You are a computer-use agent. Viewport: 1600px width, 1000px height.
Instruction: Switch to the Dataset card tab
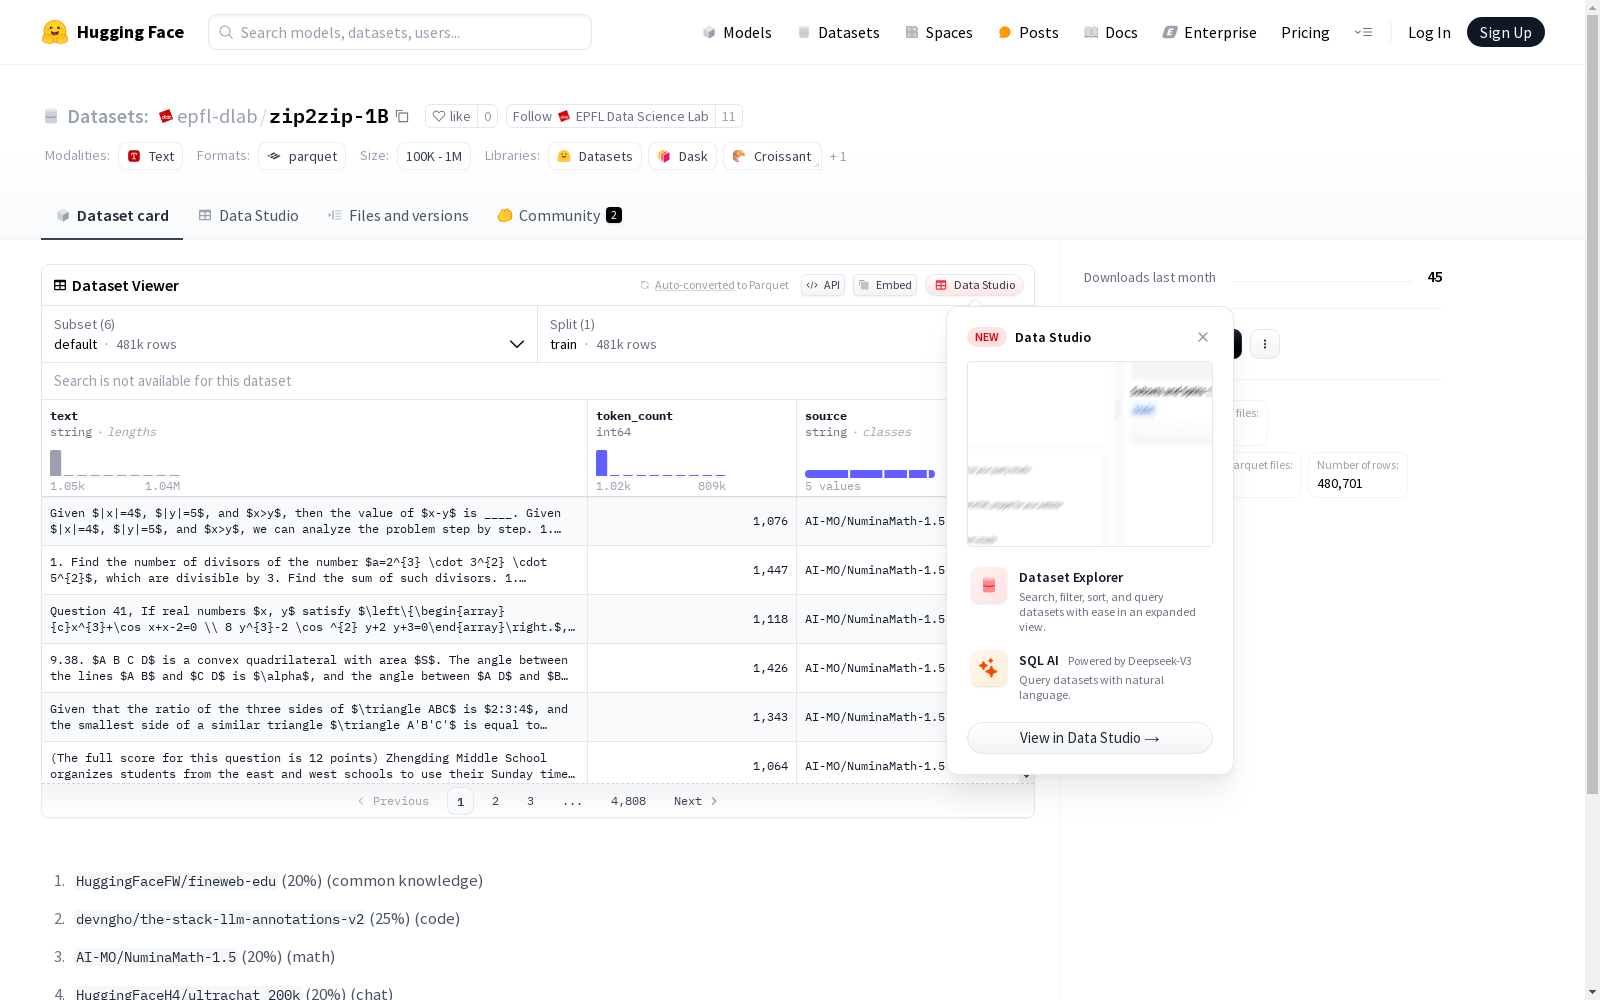(112, 216)
